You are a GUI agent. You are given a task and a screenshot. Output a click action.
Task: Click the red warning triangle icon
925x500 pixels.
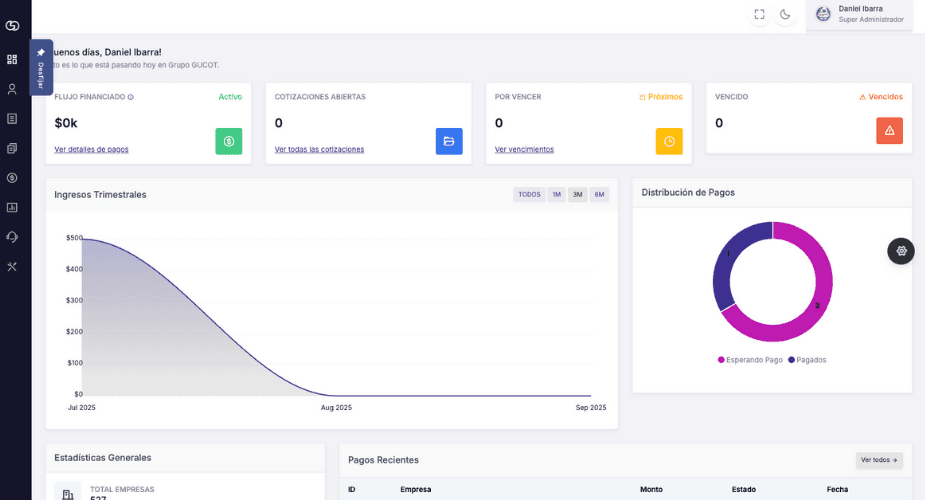click(x=889, y=131)
